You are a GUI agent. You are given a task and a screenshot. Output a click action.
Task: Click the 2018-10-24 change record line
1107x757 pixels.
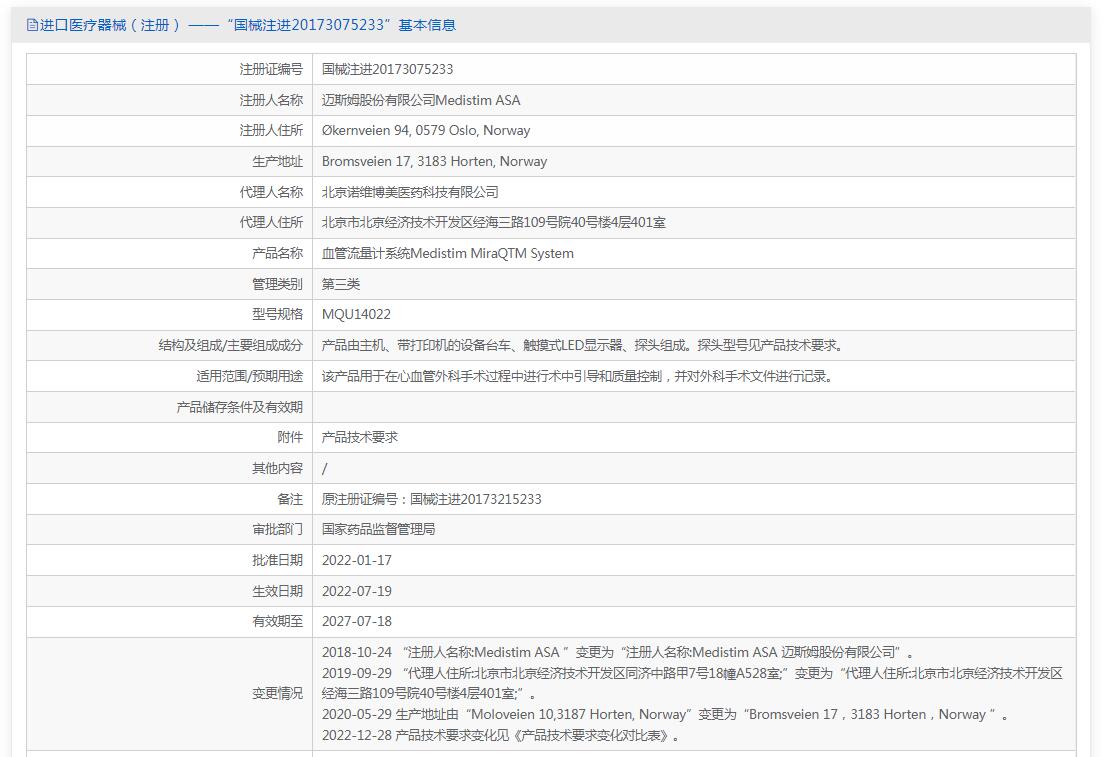[x=618, y=652]
